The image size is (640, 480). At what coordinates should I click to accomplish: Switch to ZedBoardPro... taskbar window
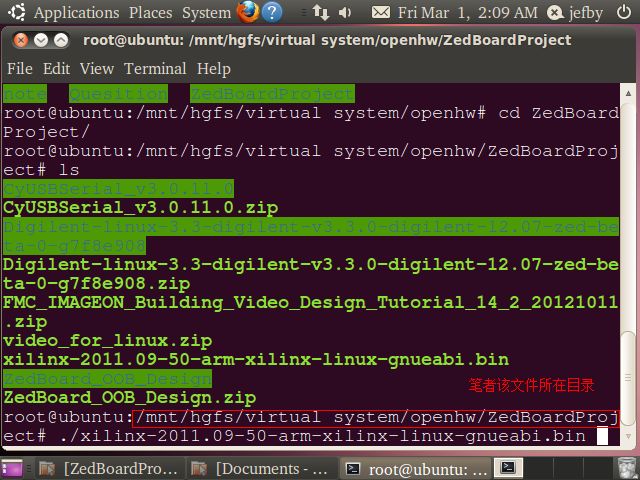point(109,469)
